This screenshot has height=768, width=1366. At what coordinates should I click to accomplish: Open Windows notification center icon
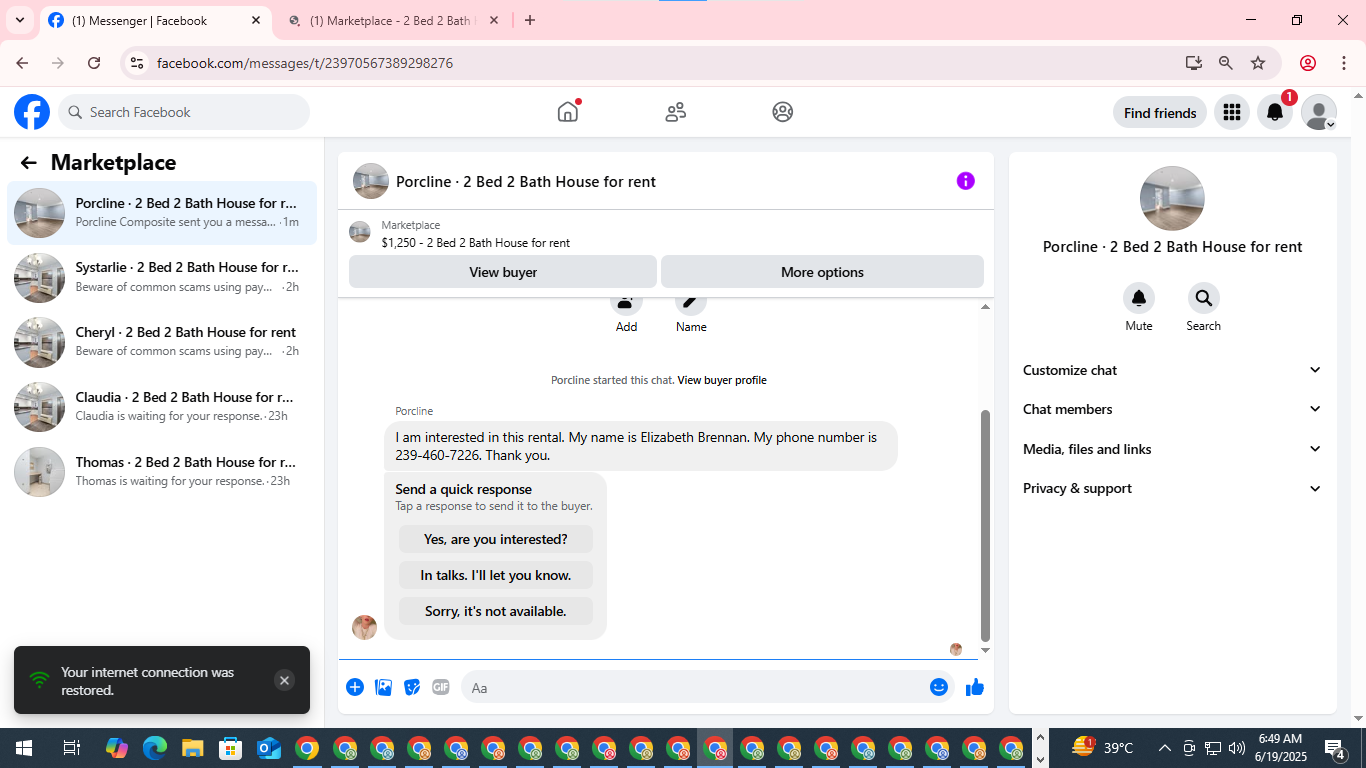coord(1335,748)
